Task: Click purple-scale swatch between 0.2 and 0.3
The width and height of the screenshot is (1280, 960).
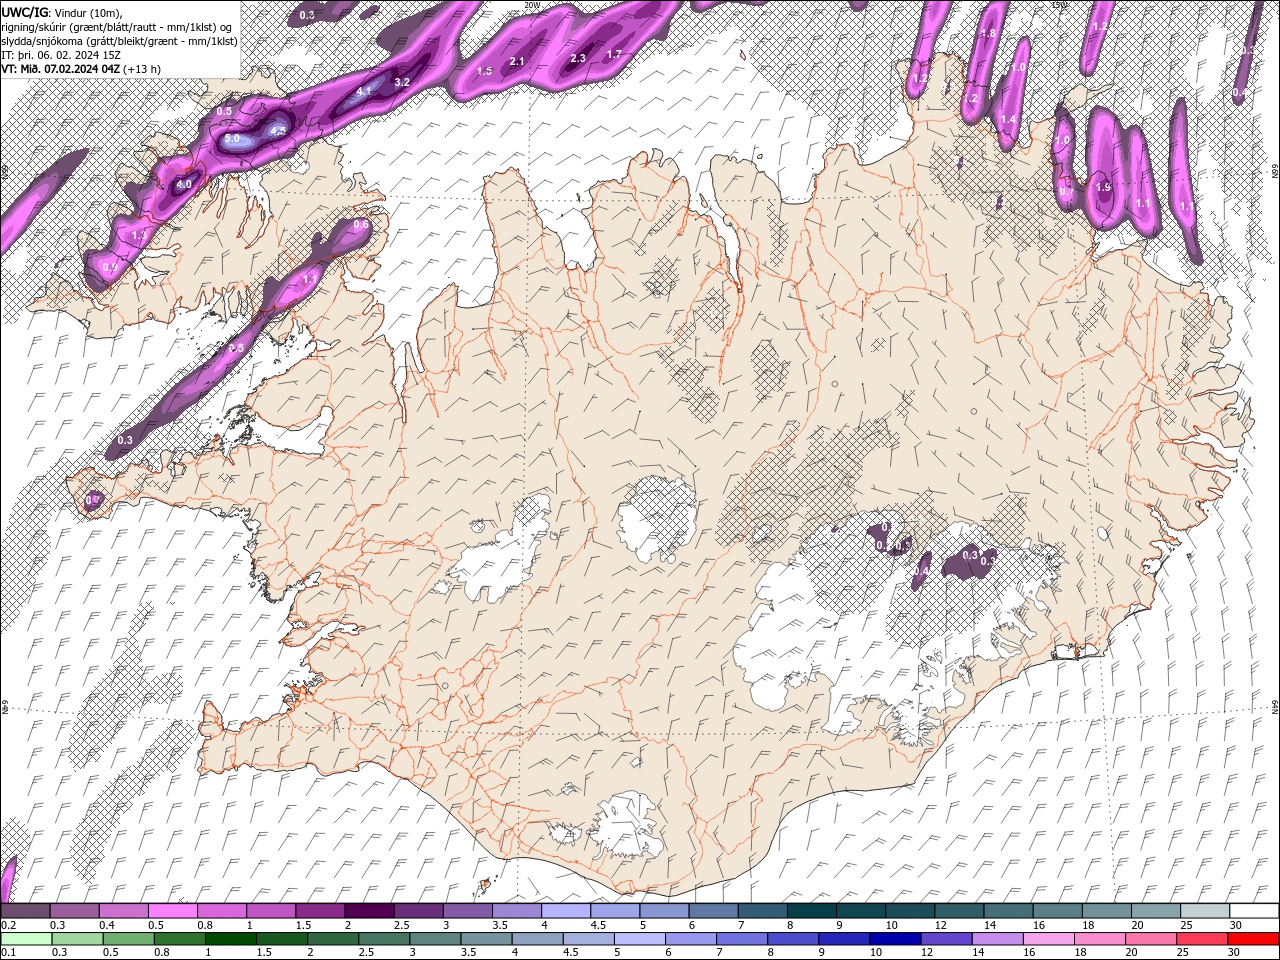Action: pos(25,911)
